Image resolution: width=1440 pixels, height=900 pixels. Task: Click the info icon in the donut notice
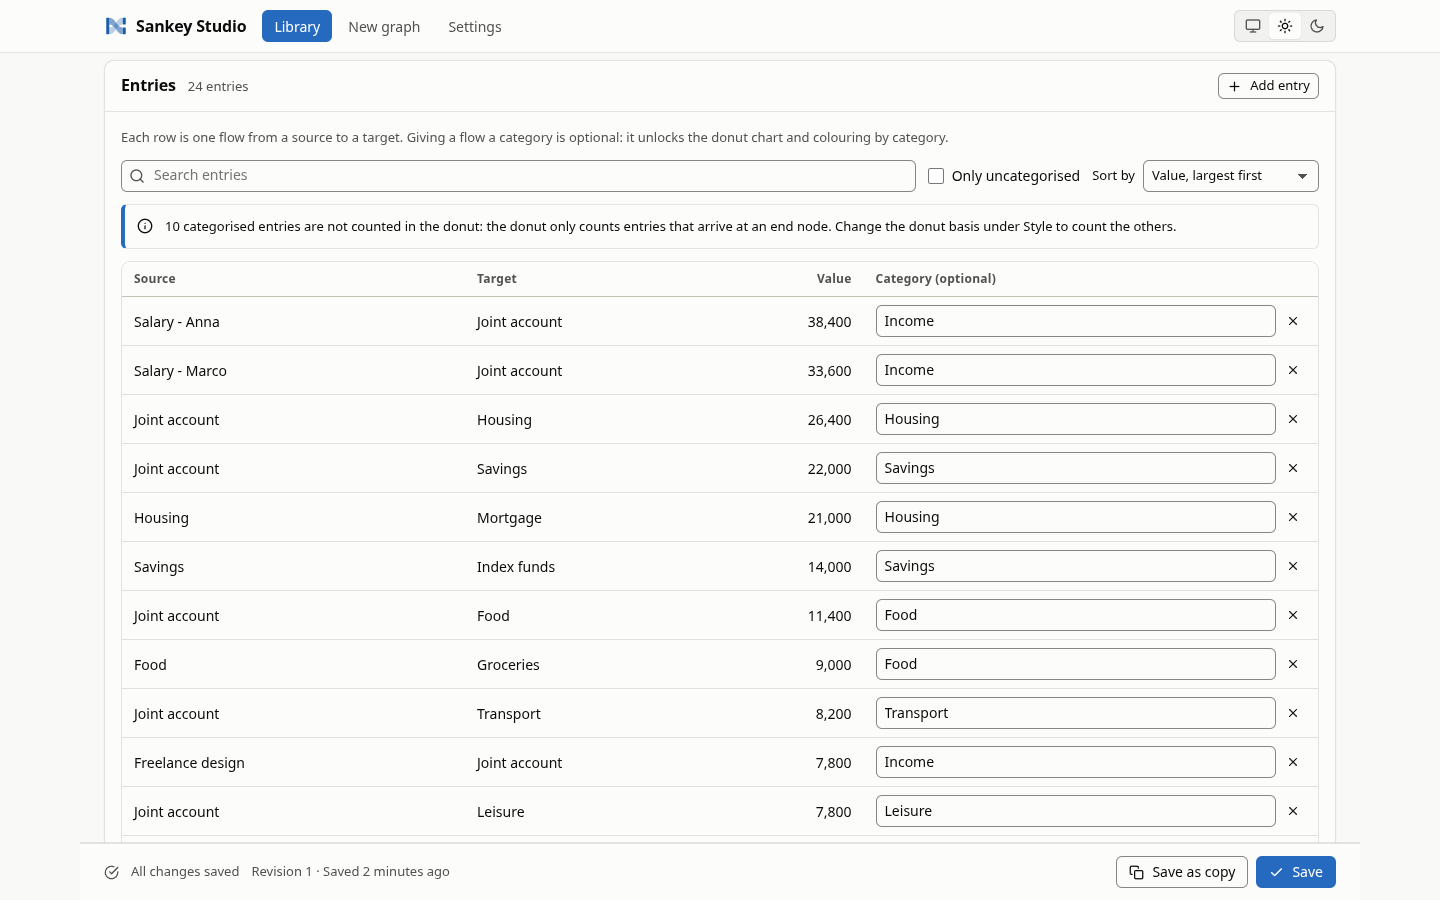point(145,226)
